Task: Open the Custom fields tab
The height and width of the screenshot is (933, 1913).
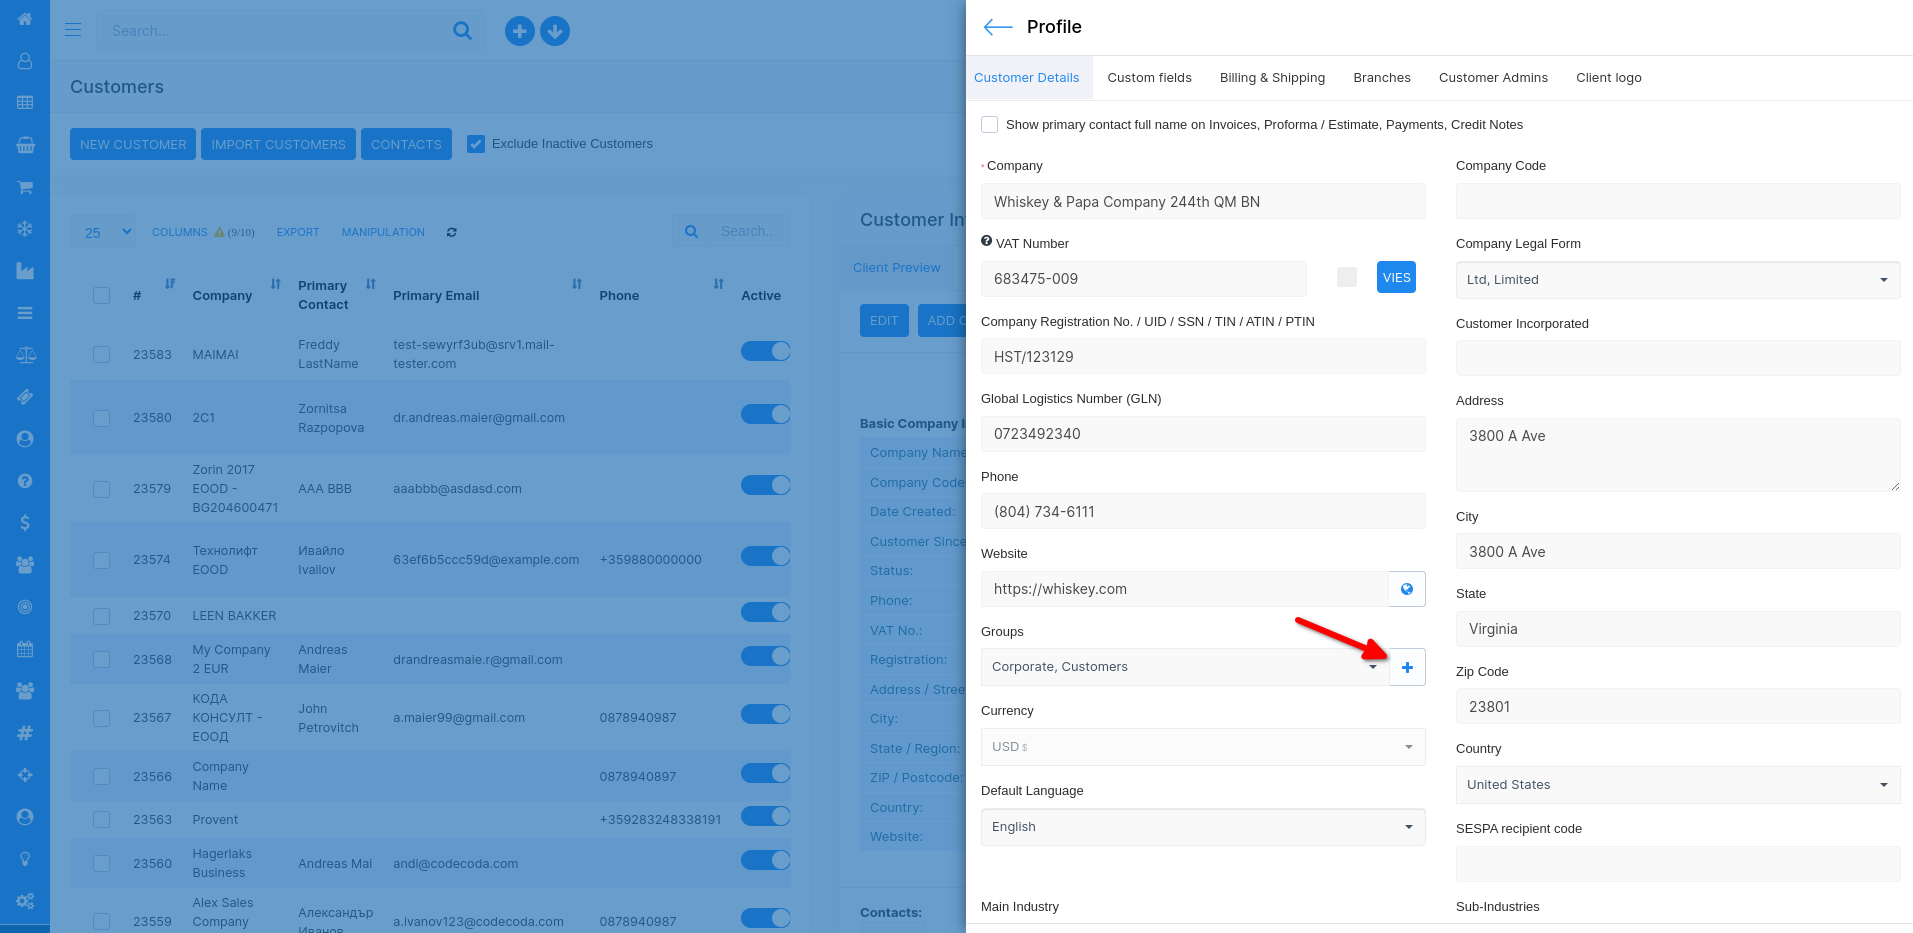Action: pos(1149,78)
